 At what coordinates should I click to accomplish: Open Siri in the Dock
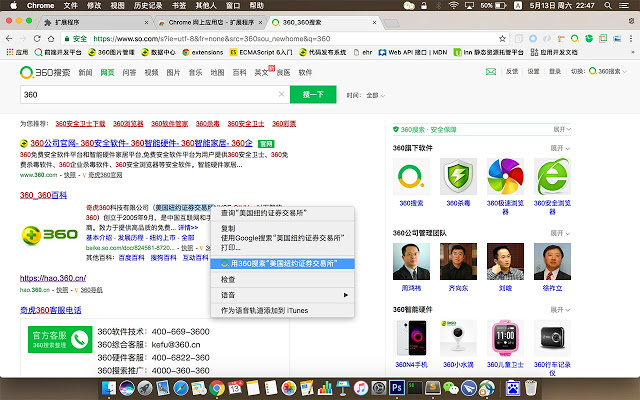(127, 388)
